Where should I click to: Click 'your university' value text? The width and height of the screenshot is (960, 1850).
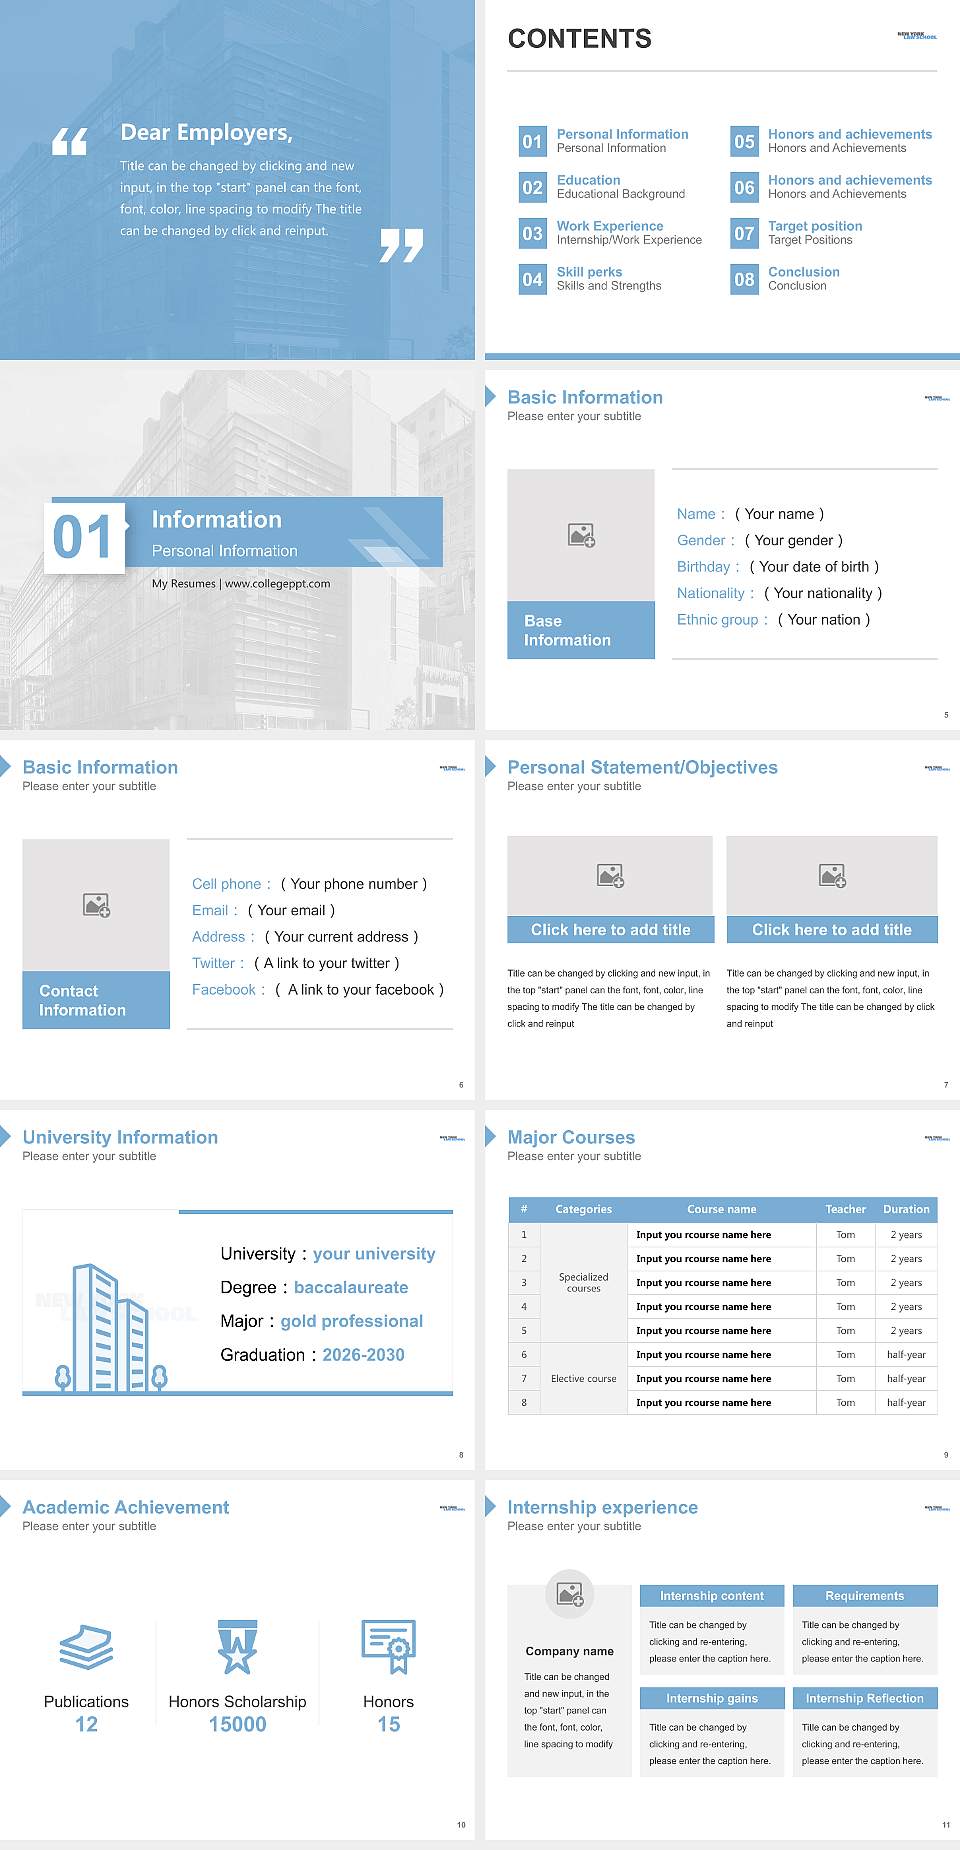coord(374,1254)
